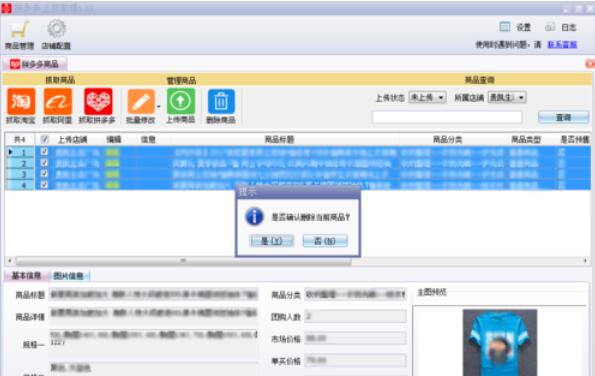Click the 抓取阿里 Alibaba icon
The width and height of the screenshot is (595, 376).
click(x=58, y=101)
